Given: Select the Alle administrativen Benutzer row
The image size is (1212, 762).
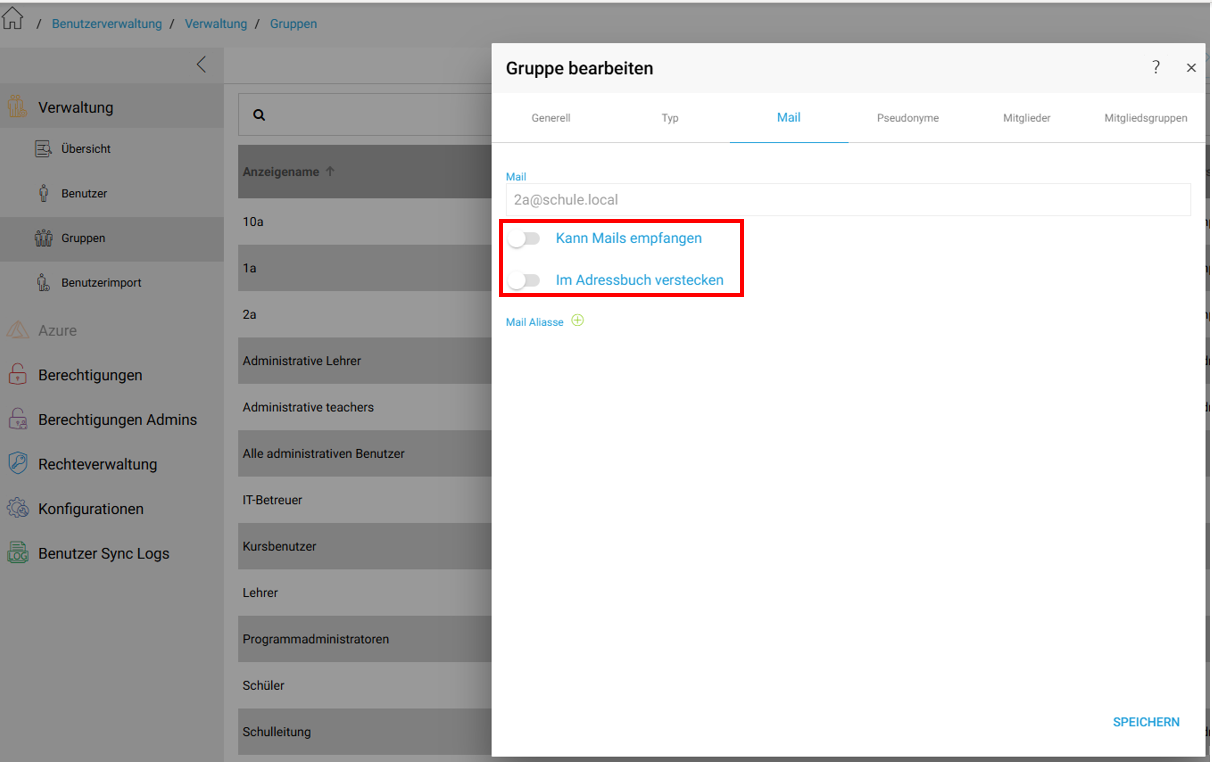Looking at the screenshot, I should pos(364,453).
